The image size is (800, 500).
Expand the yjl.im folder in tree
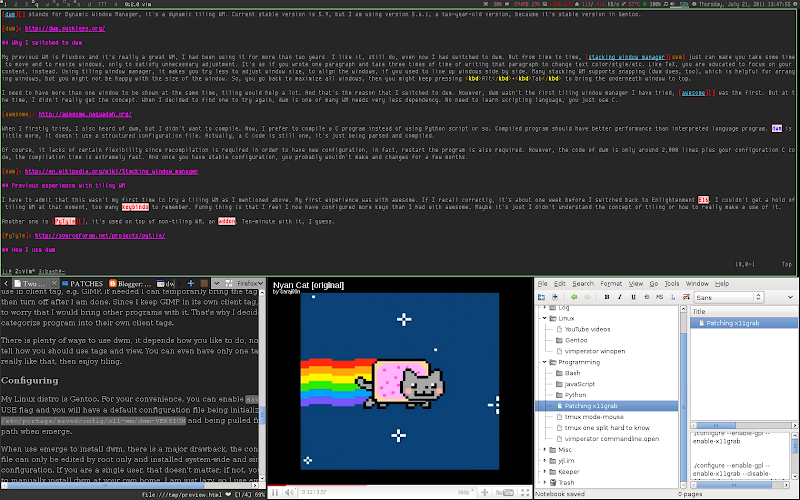(544, 461)
